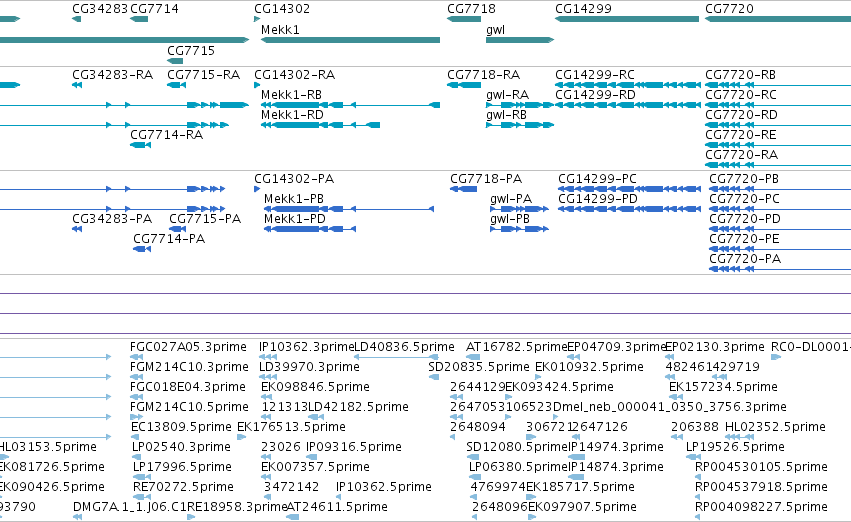851x522 pixels.
Task: Click the FGC027A05.3prime EST label
Action: pyautogui.click(x=188, y=347)
